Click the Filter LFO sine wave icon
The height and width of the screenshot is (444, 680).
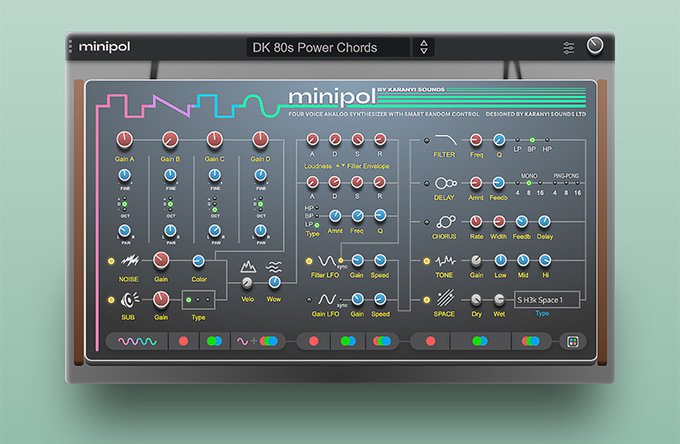[329, 261]
